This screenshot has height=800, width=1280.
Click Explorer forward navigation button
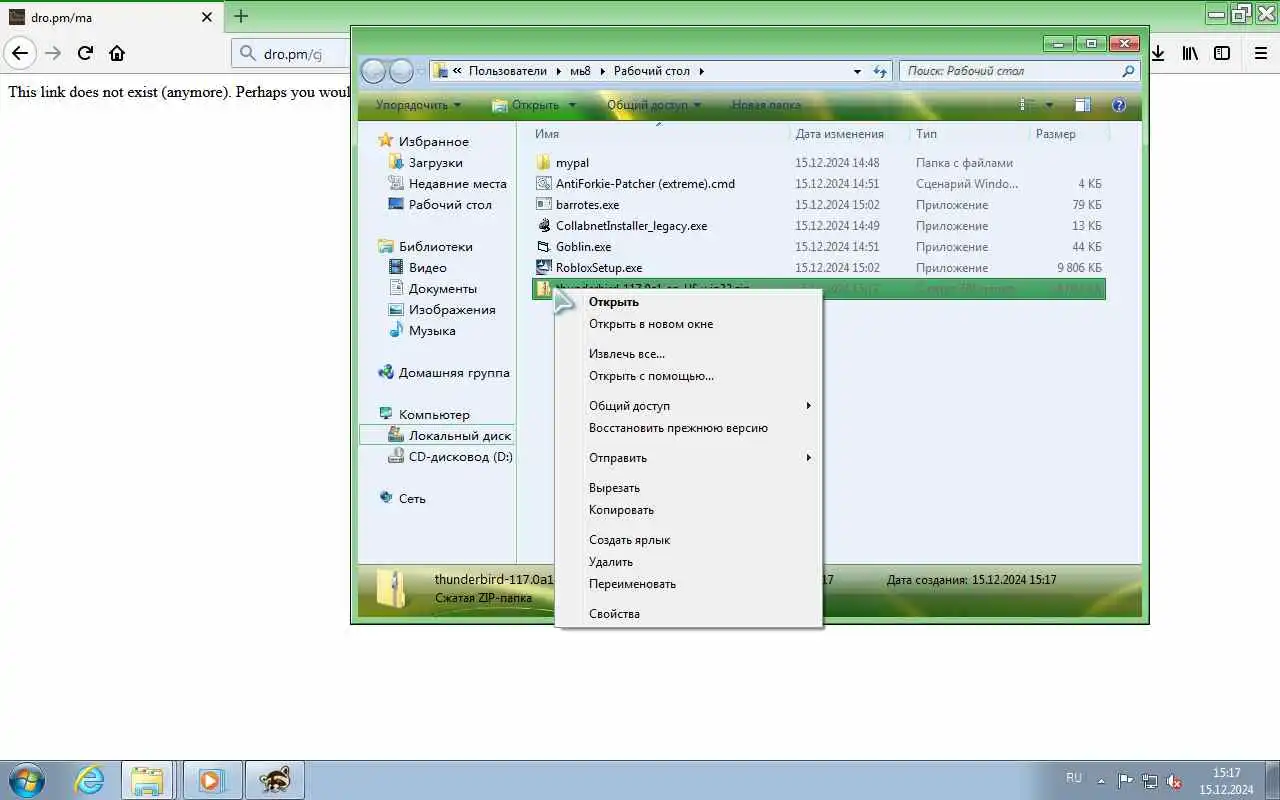[x=401, y=71]
